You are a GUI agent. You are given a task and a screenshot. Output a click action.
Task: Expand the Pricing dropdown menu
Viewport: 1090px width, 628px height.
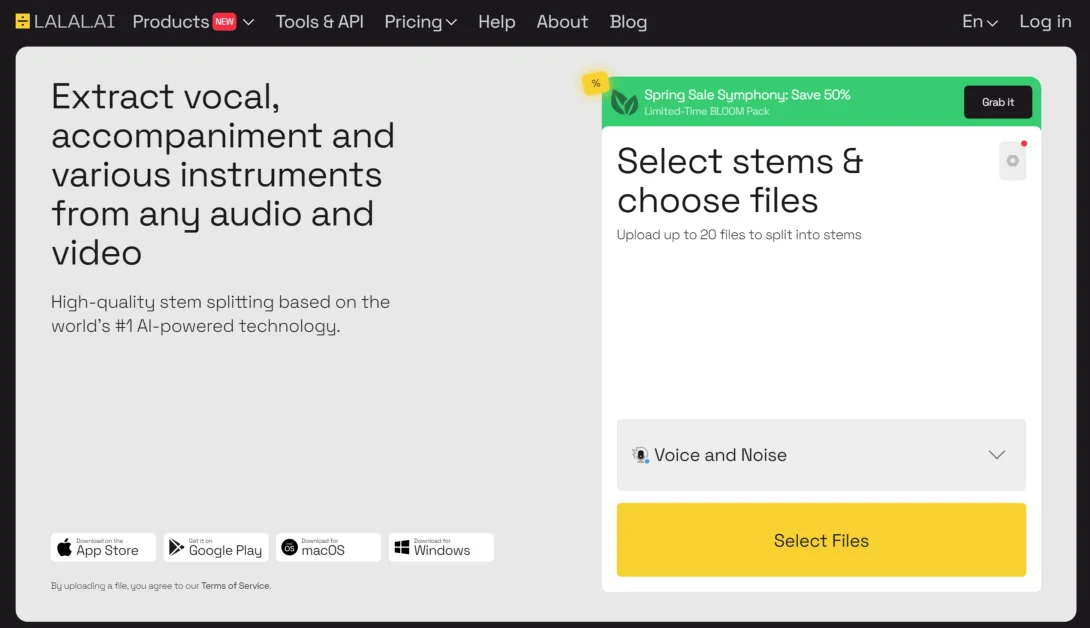tap(421, 22)
